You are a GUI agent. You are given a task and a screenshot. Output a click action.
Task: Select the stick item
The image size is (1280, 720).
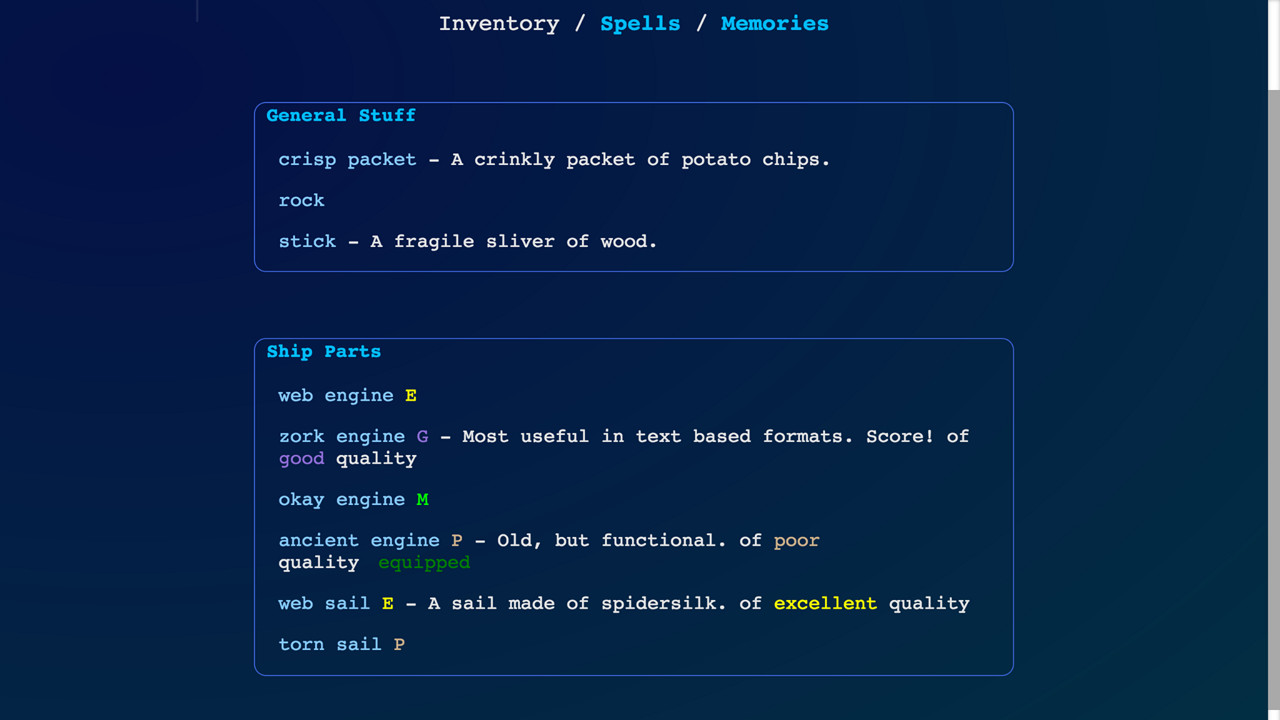[x=307, y=241]
